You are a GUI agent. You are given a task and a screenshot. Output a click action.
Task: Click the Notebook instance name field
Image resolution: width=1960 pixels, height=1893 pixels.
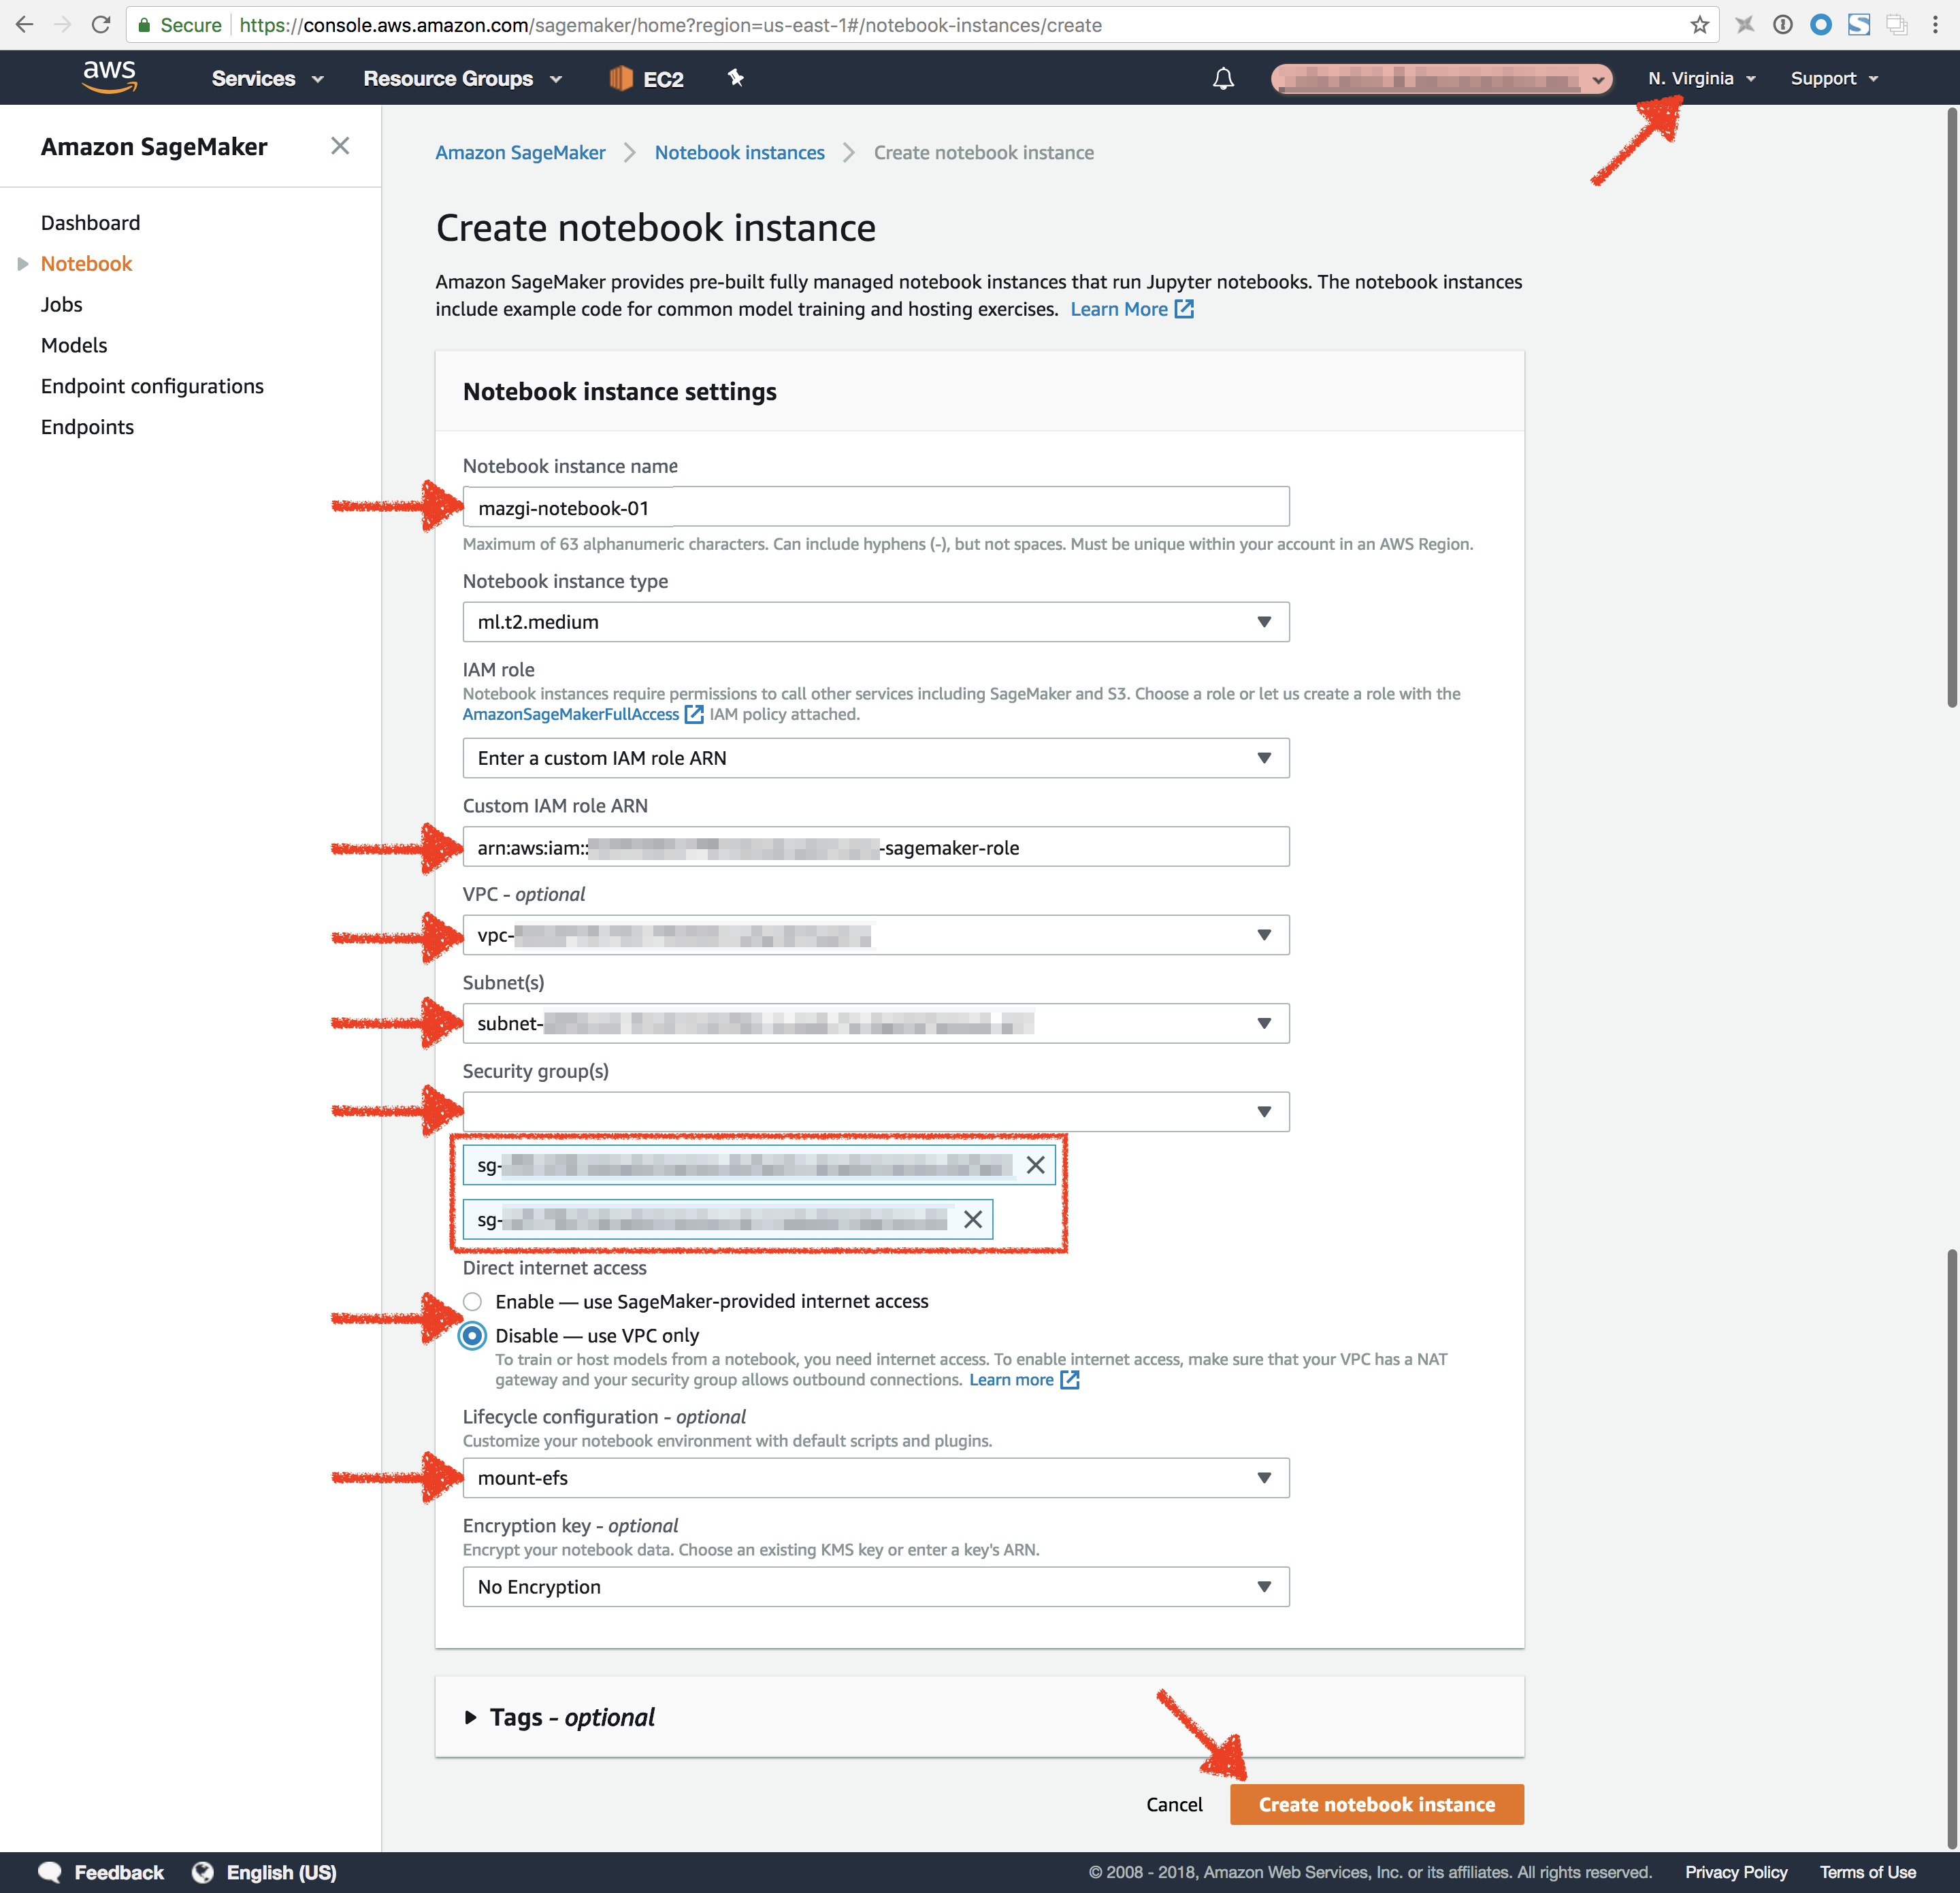click(876, 507)
